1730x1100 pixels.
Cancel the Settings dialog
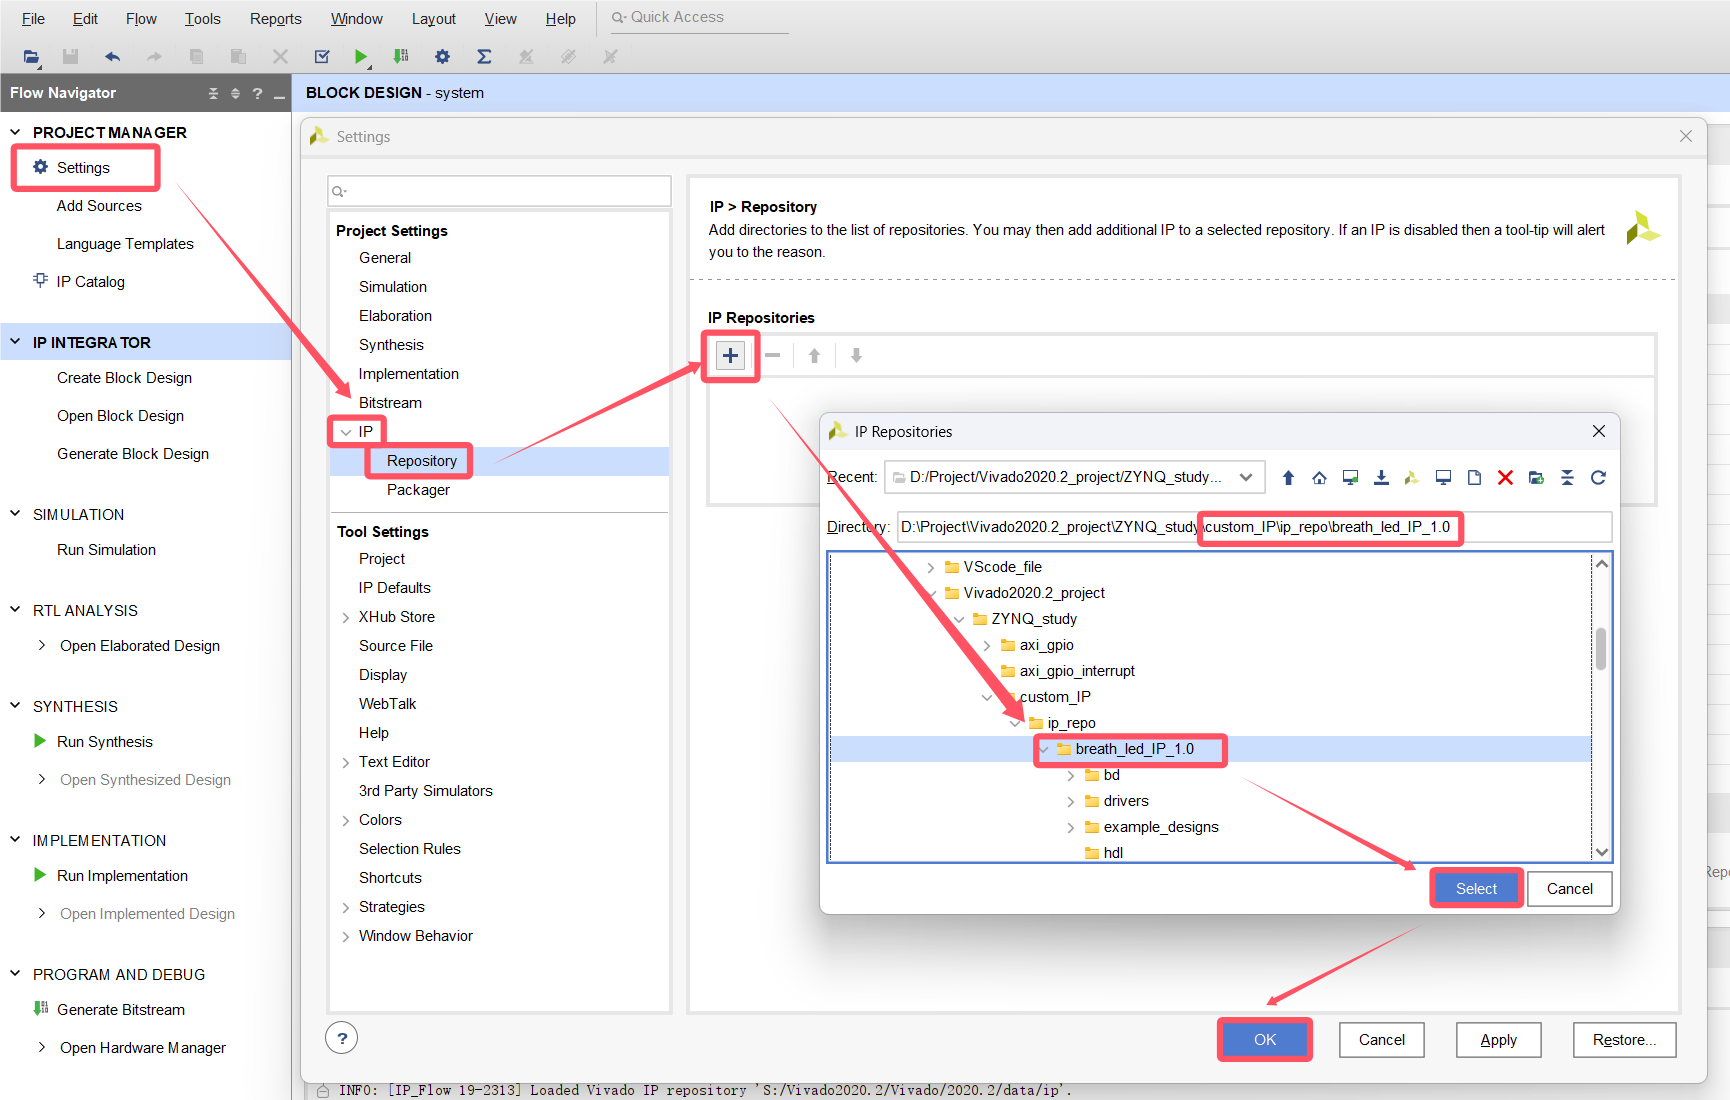pyautogui.click(x=1382, y=1040)
